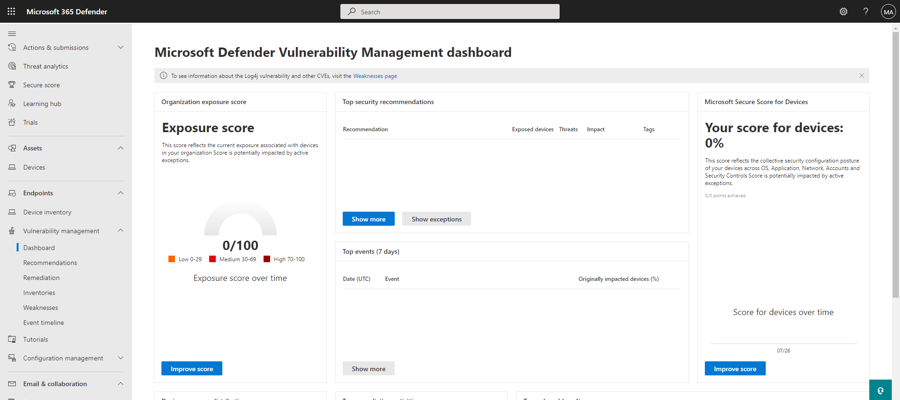Click the page vertical scrollbar
This screenshot has width=900, height=400.
(896, 164)
